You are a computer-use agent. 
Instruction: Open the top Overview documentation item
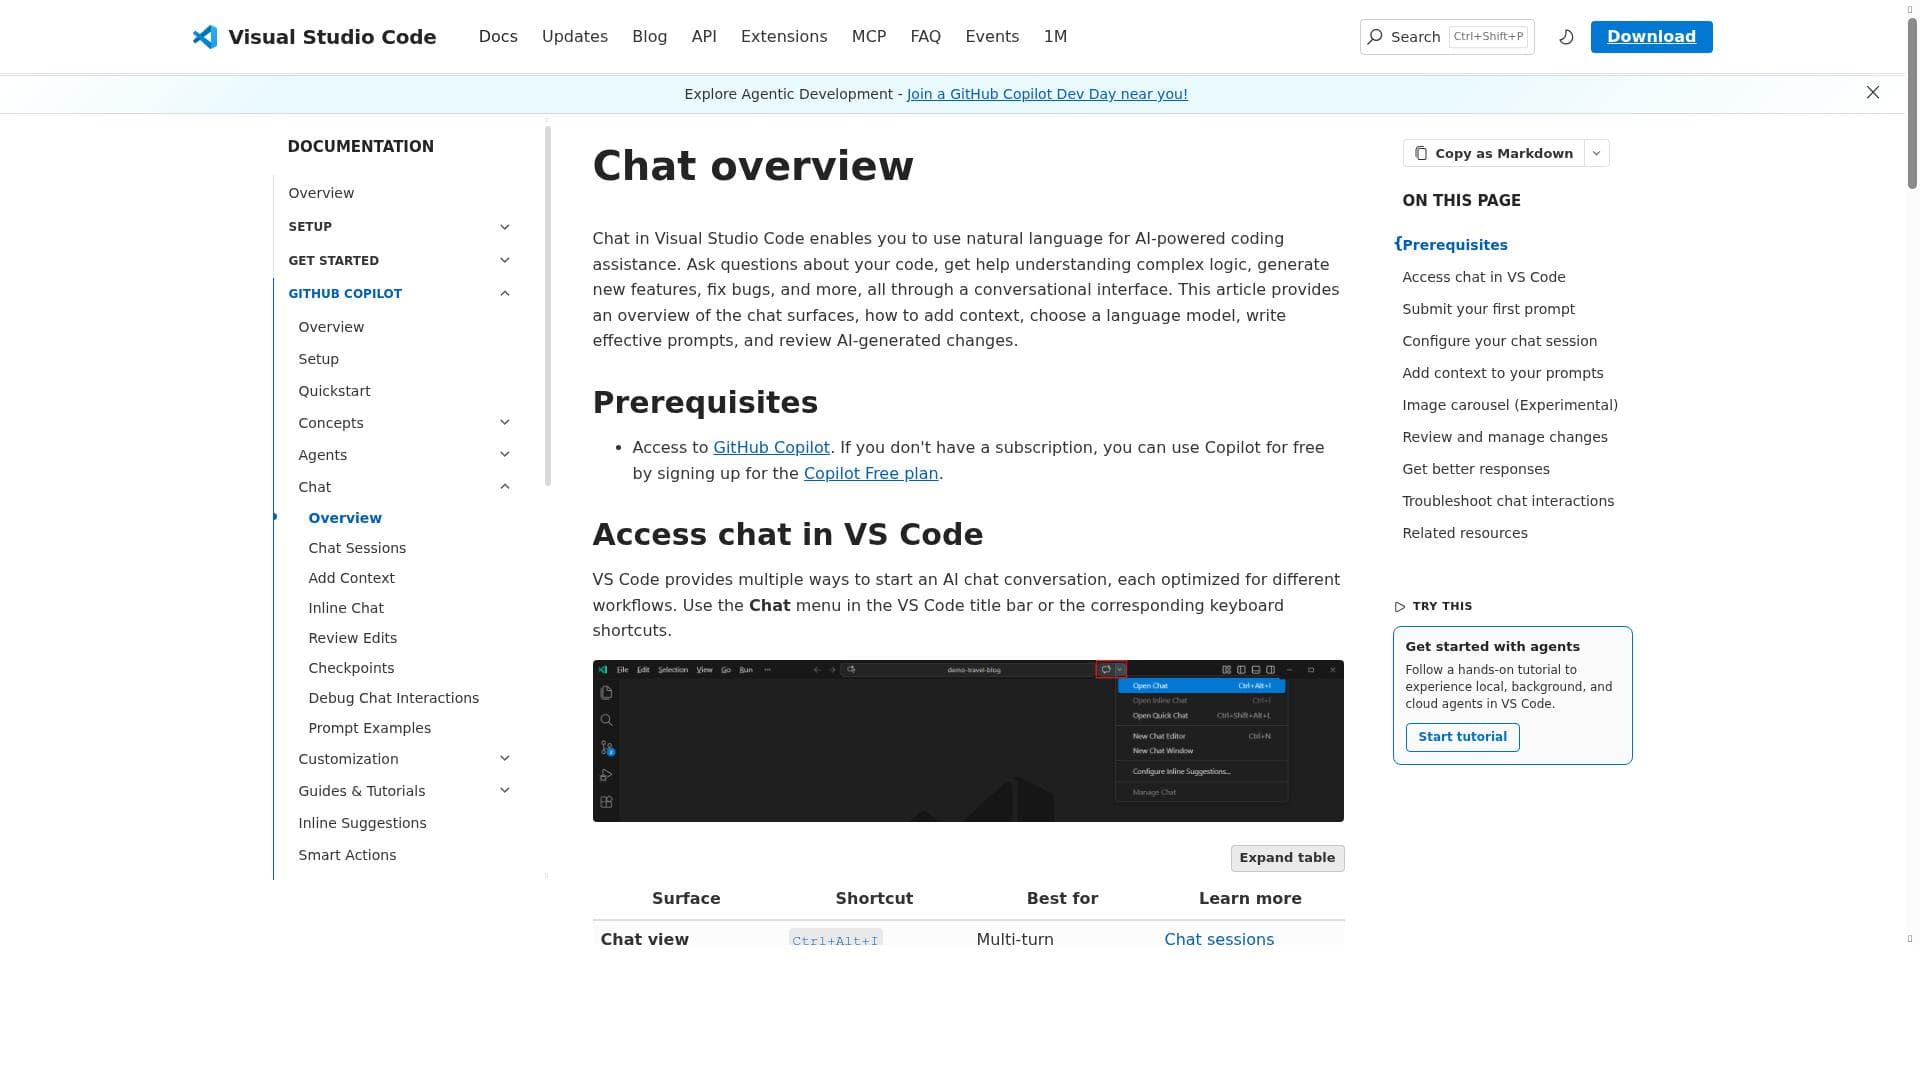[321, 193]
